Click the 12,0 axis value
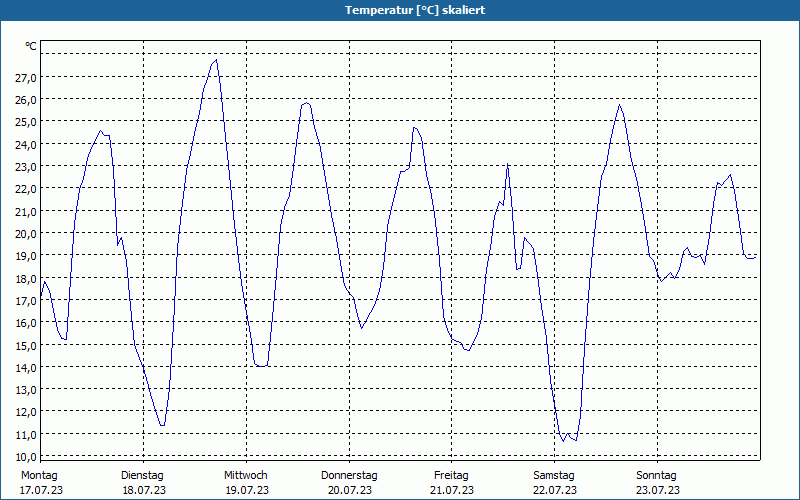This screenshot has width=800, height=500. 26,412
